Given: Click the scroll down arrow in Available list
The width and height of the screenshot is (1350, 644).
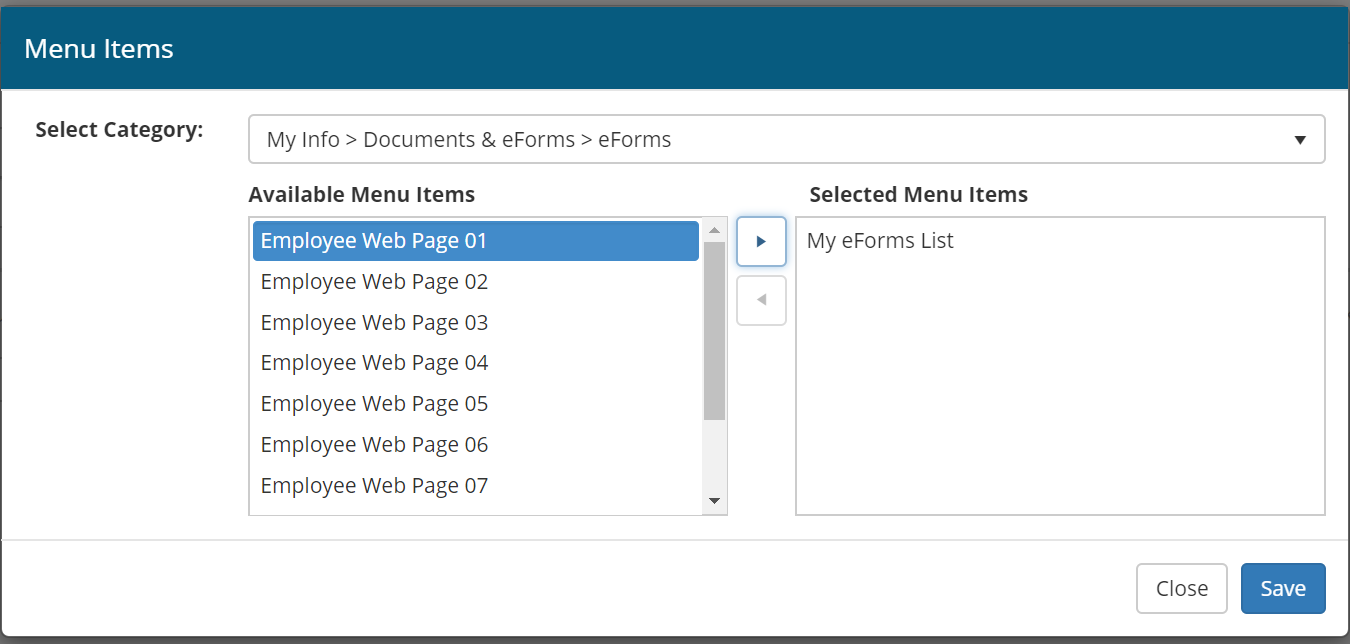Looking at the screenshot, I should (714, 500).
